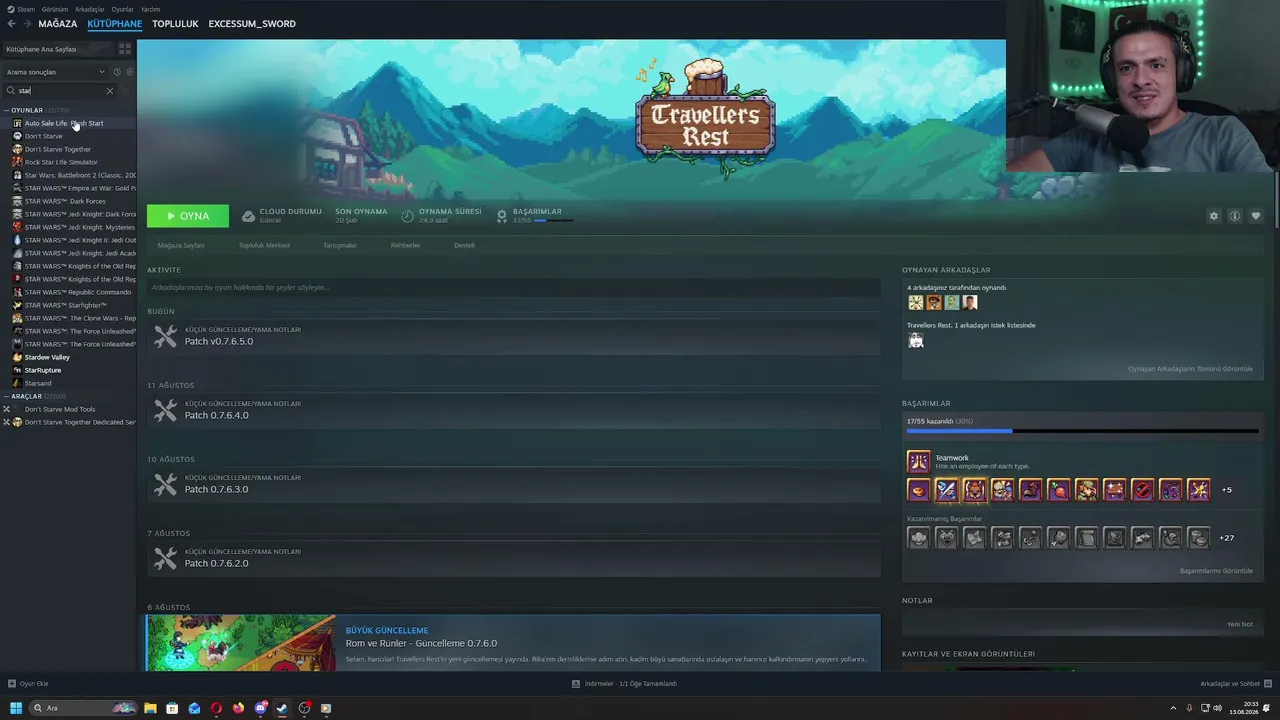Click the ready-to-play filter icon in sidebar

tap(129, 72)
